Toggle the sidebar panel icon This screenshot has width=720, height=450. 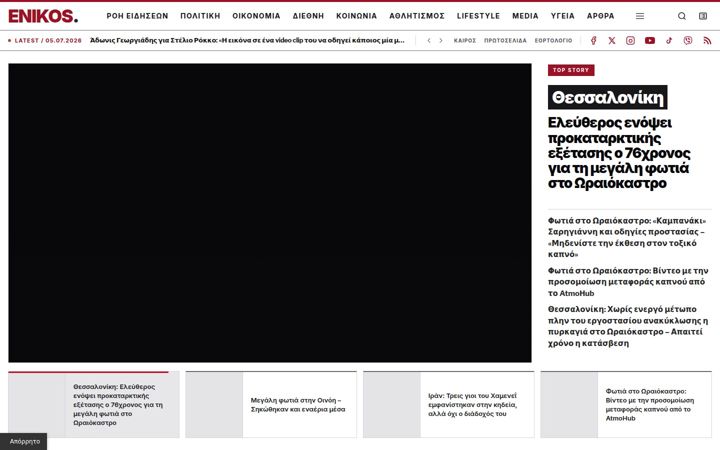tap(703, 16)
